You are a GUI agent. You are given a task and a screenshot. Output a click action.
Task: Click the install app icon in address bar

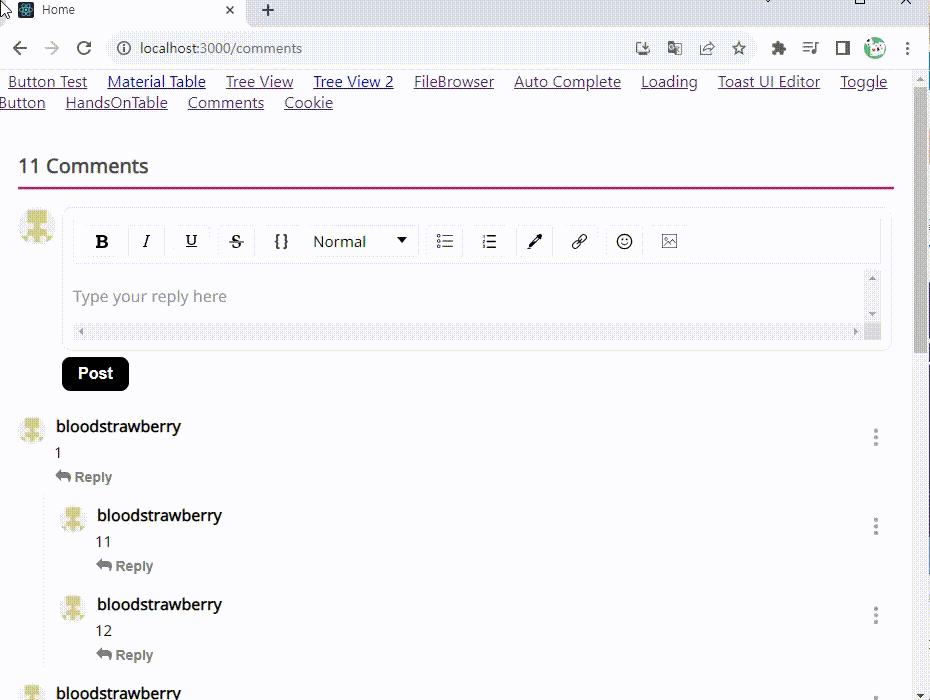pyautogui.click(x=643, y=48)
